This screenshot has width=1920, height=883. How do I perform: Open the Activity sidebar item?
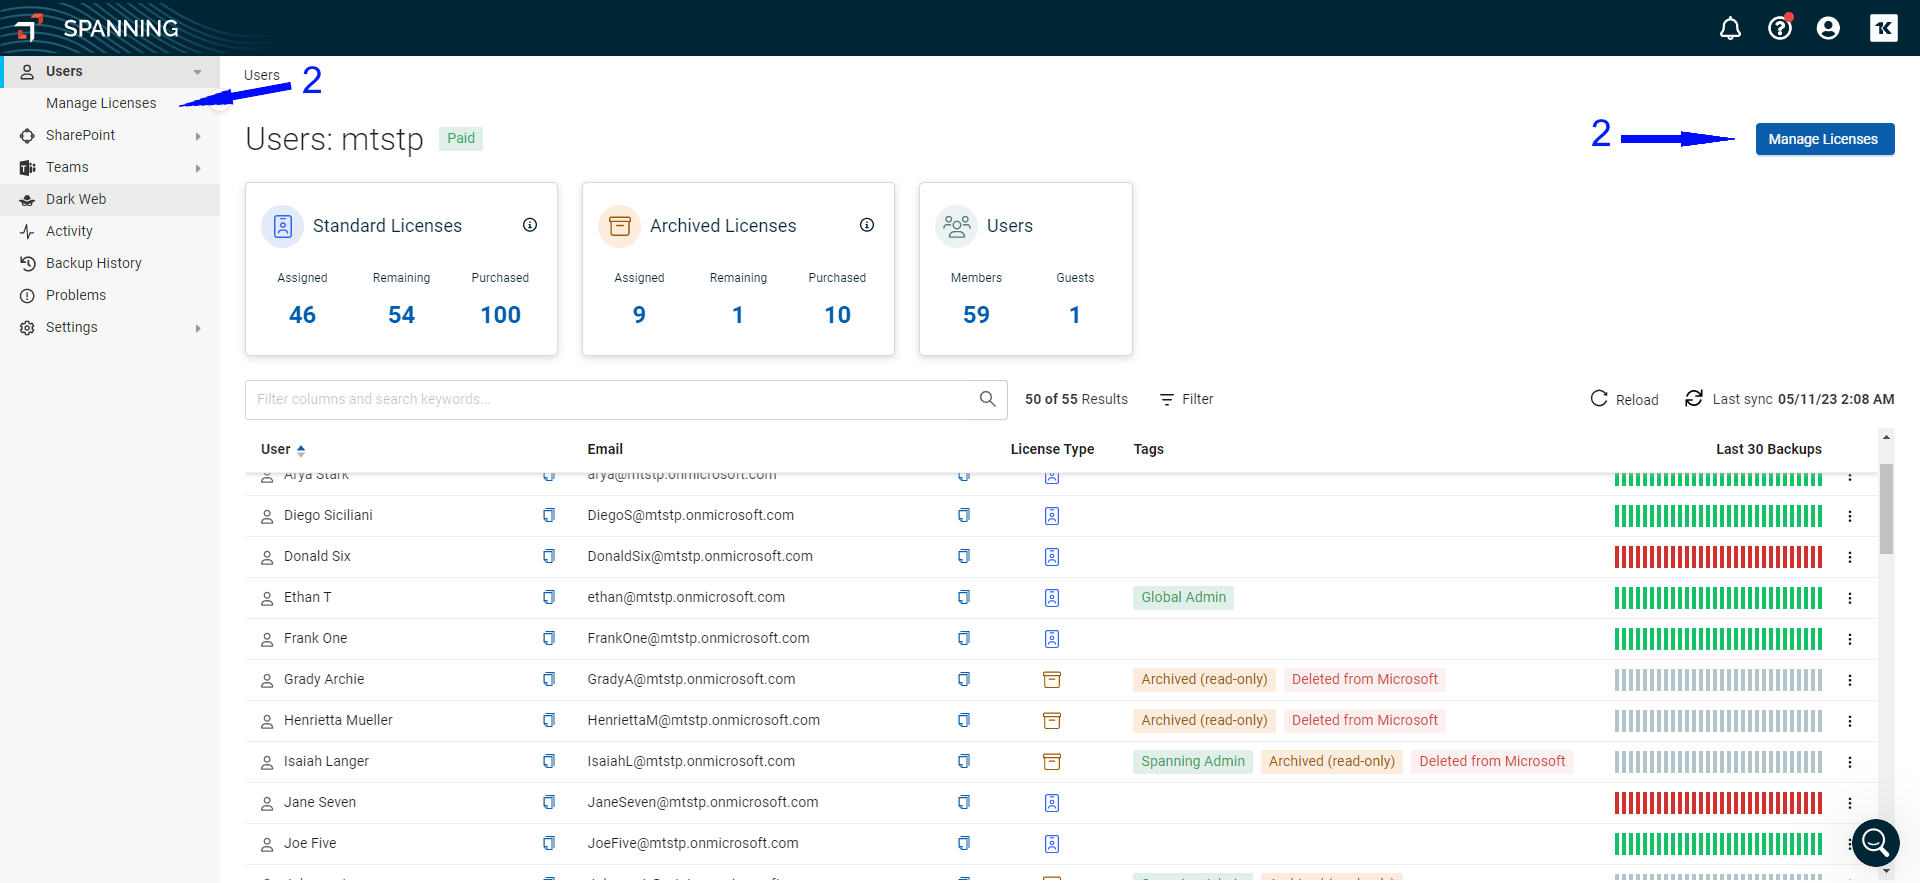pyautogui.click(x=110, y=231)
